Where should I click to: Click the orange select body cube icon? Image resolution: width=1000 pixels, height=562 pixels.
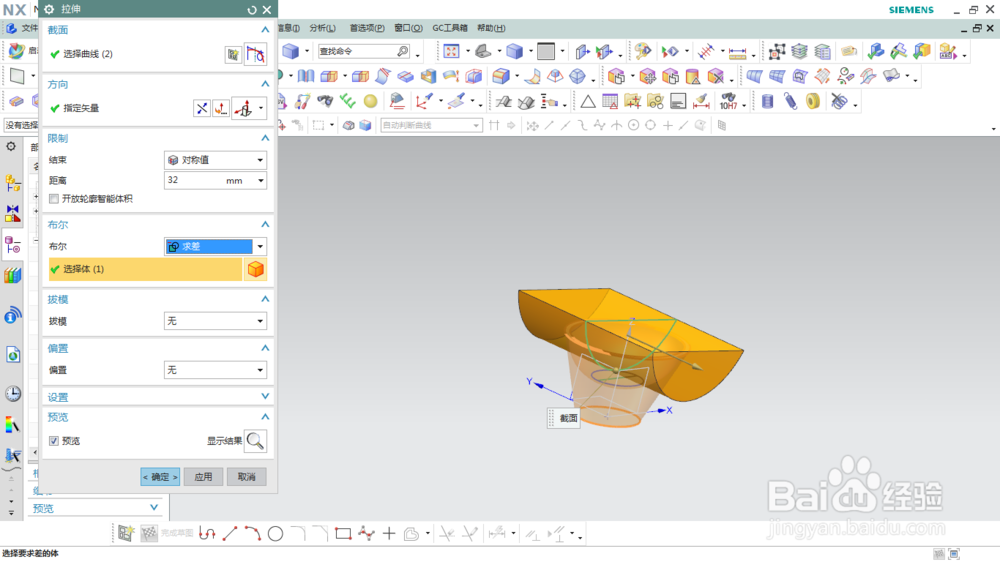tap(256, 269)
